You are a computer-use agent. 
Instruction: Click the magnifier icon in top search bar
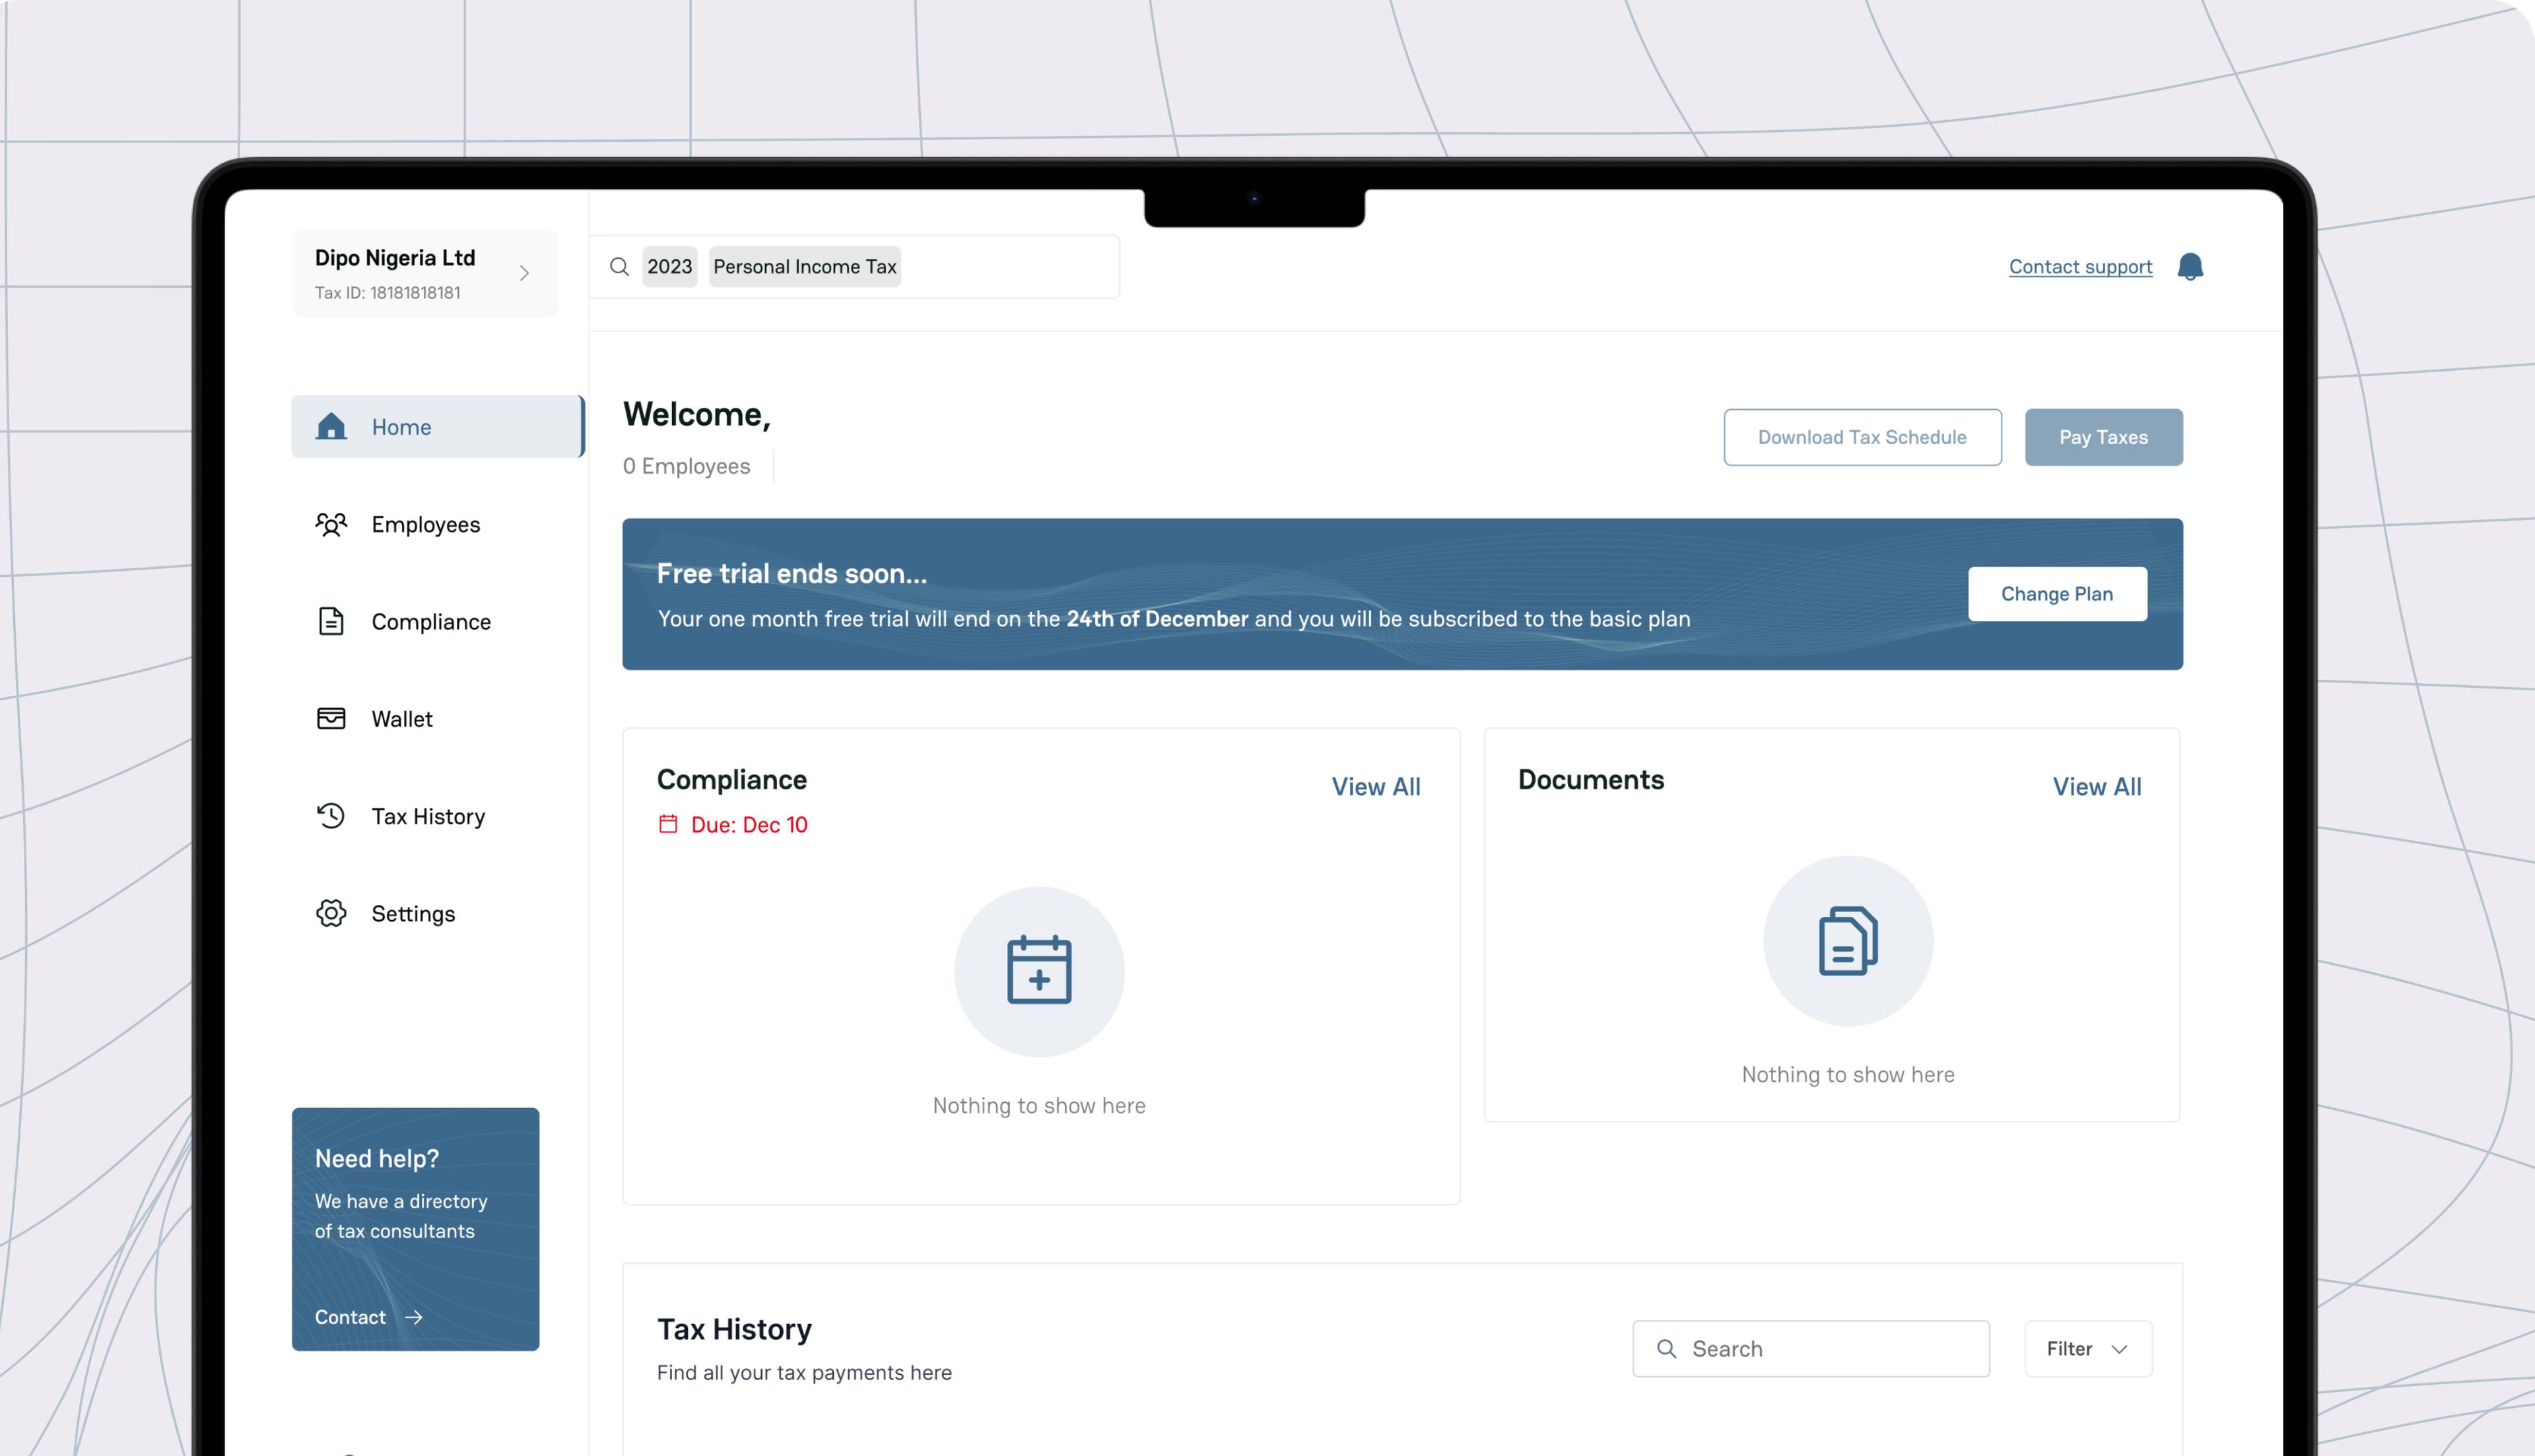tap(619, 266)
